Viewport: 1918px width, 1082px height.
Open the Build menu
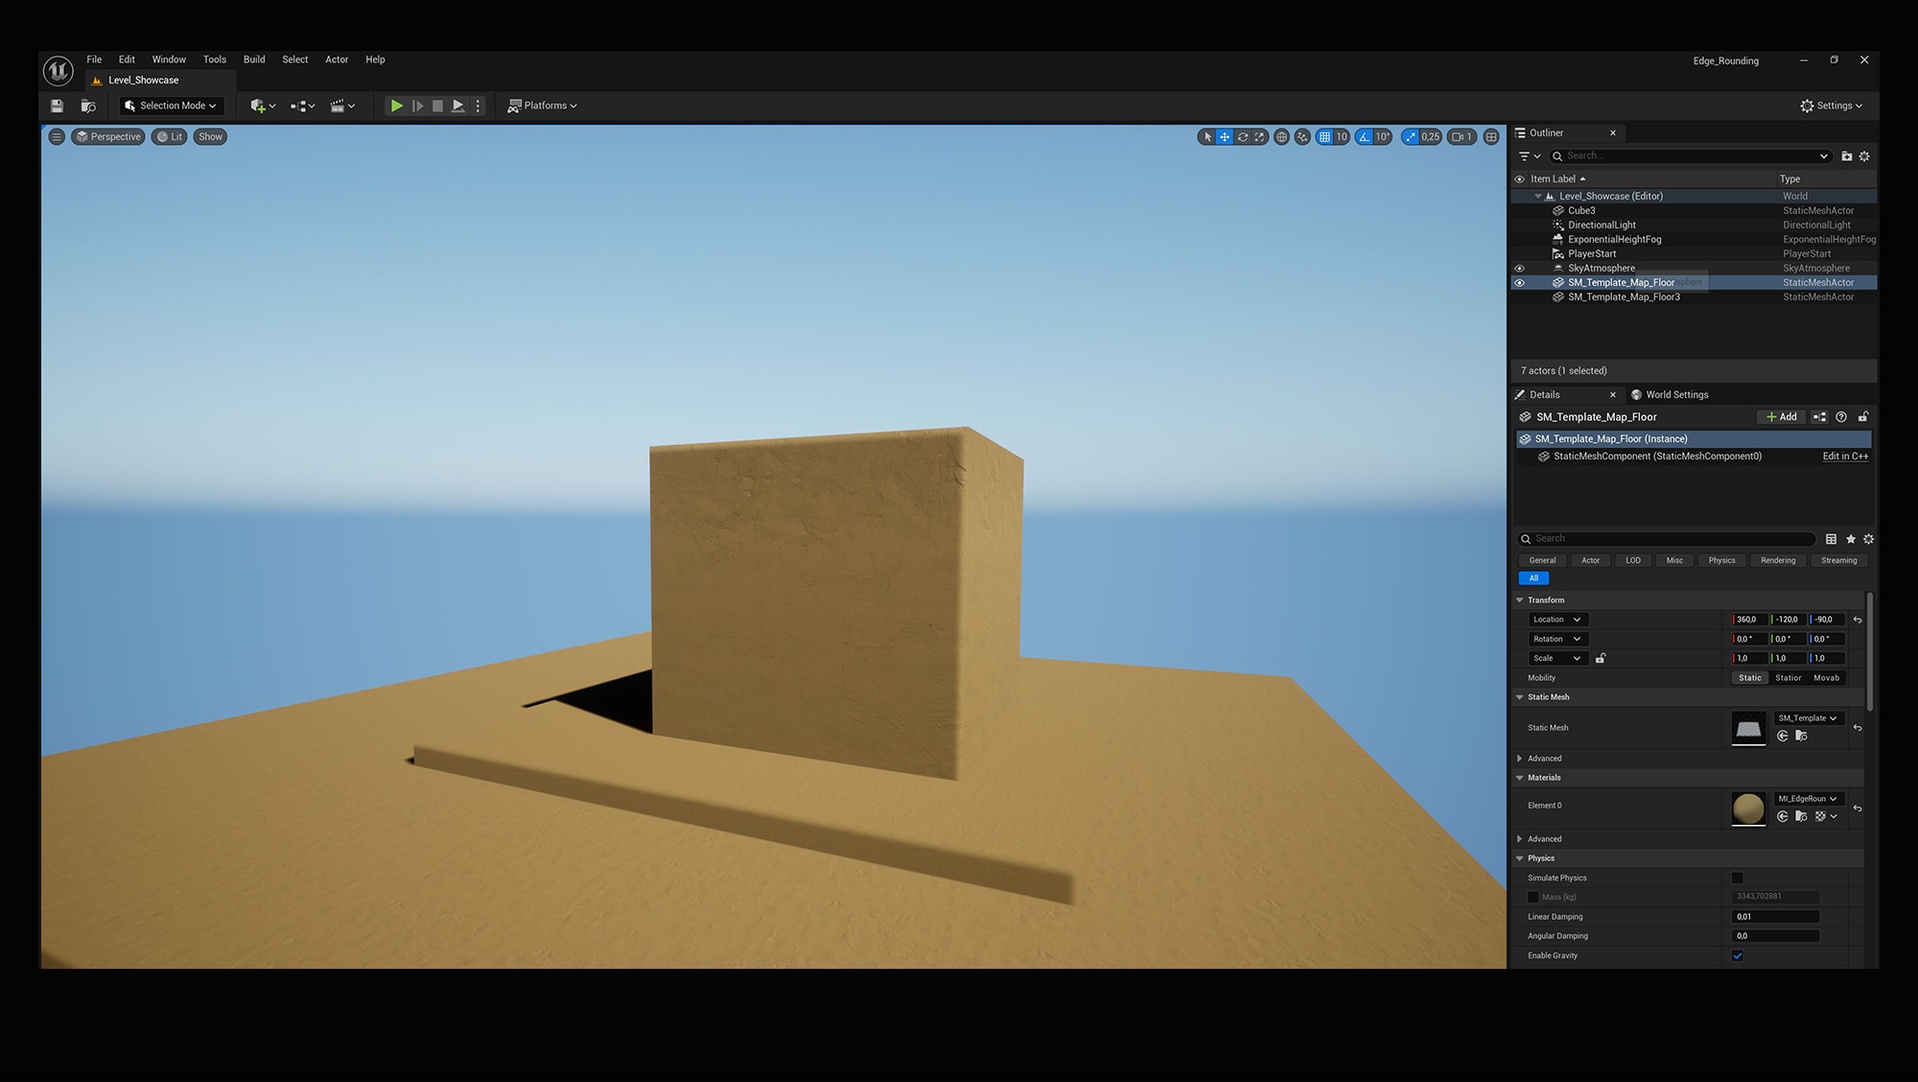point(254,60)
